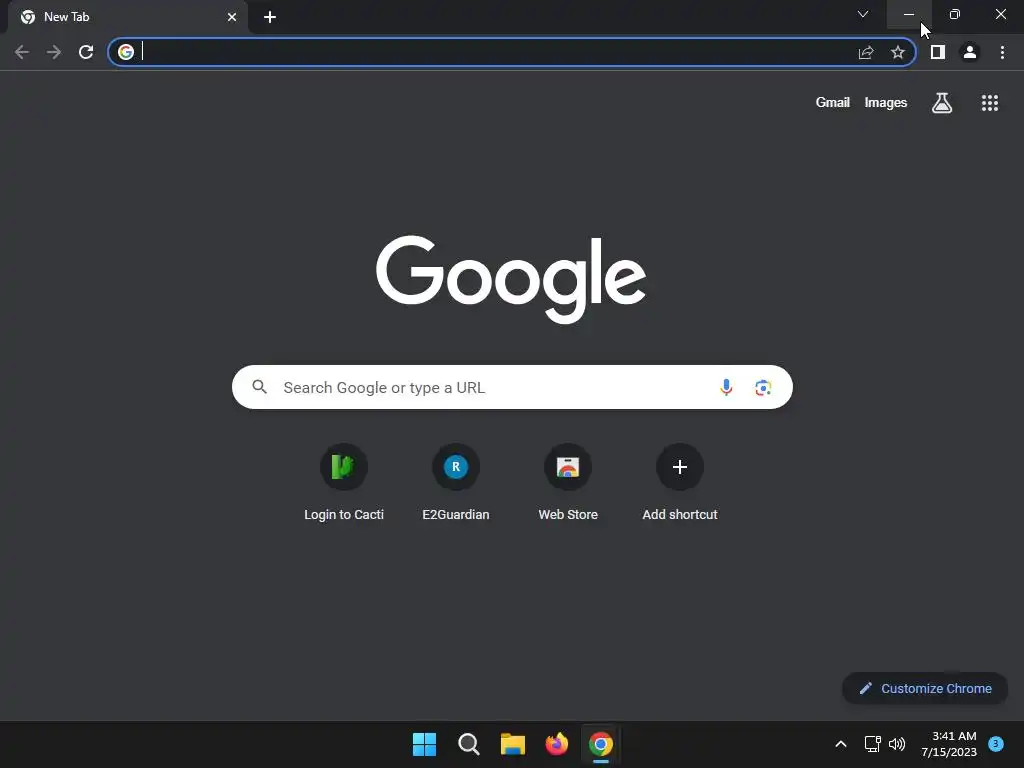Reload the current page

(86, 52)
